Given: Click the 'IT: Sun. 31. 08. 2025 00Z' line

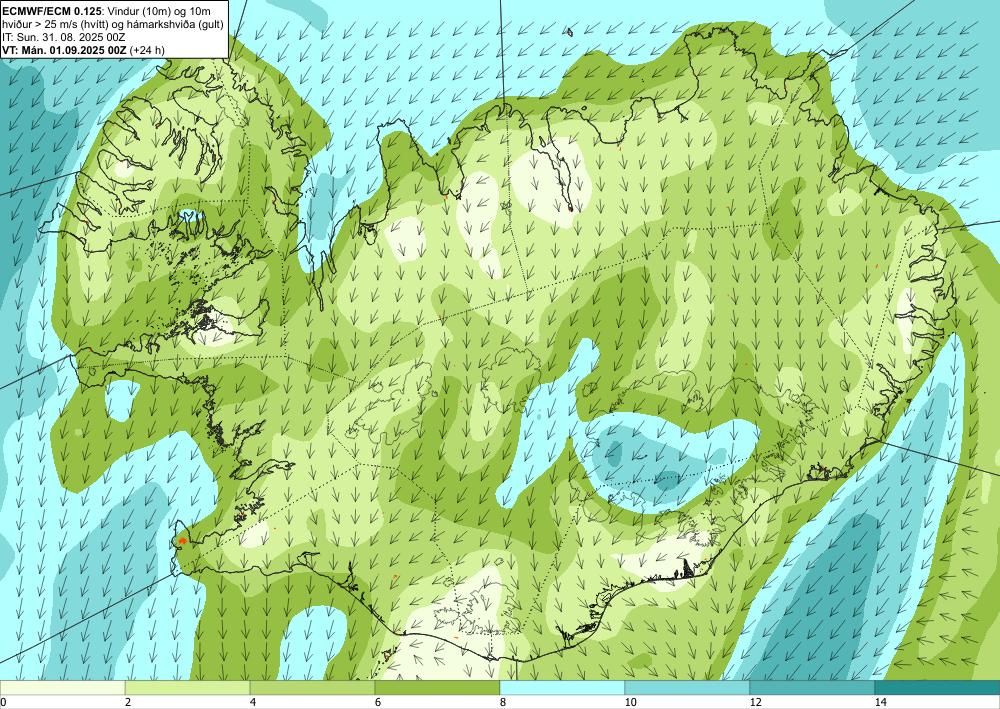Looking at the screenshot, I should [64, 37].
